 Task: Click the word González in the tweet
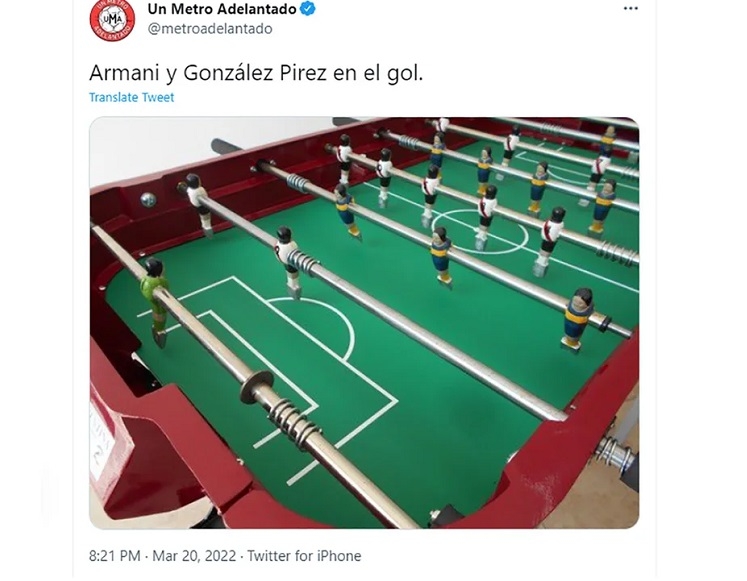(x=228, y=73)
